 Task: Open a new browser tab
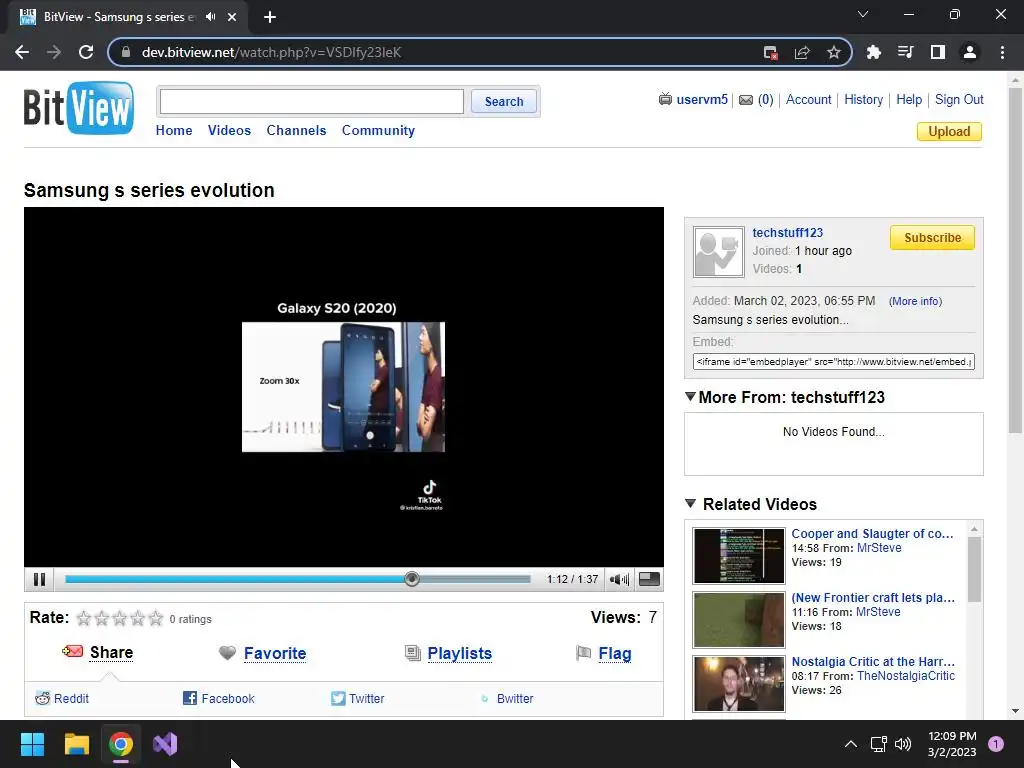tap(270, 17)
